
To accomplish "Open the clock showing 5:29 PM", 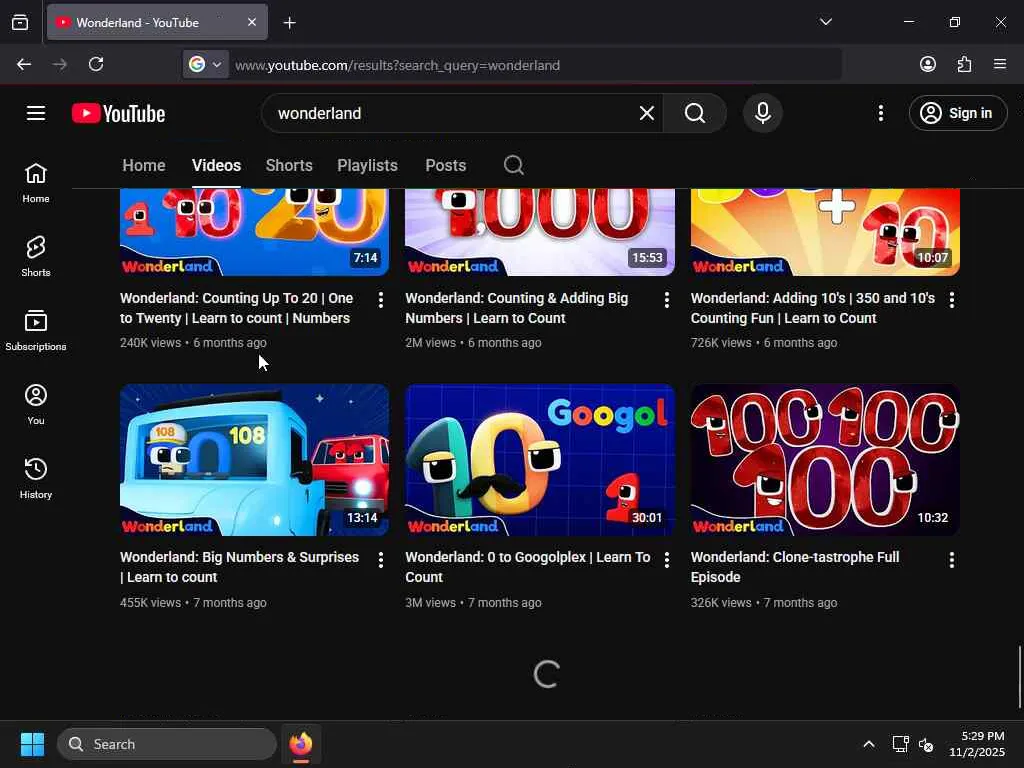I will (976, 744).
